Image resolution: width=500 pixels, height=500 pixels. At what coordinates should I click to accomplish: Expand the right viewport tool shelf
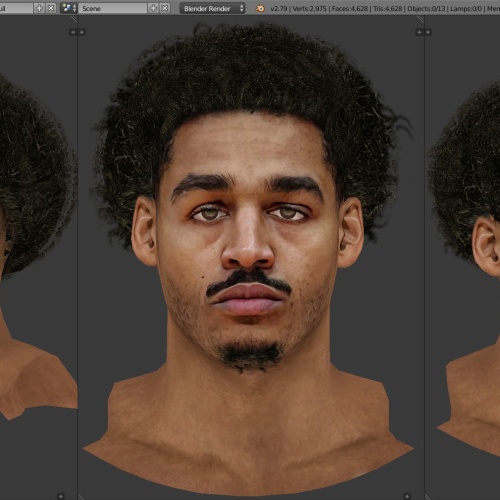coord(428,32)
